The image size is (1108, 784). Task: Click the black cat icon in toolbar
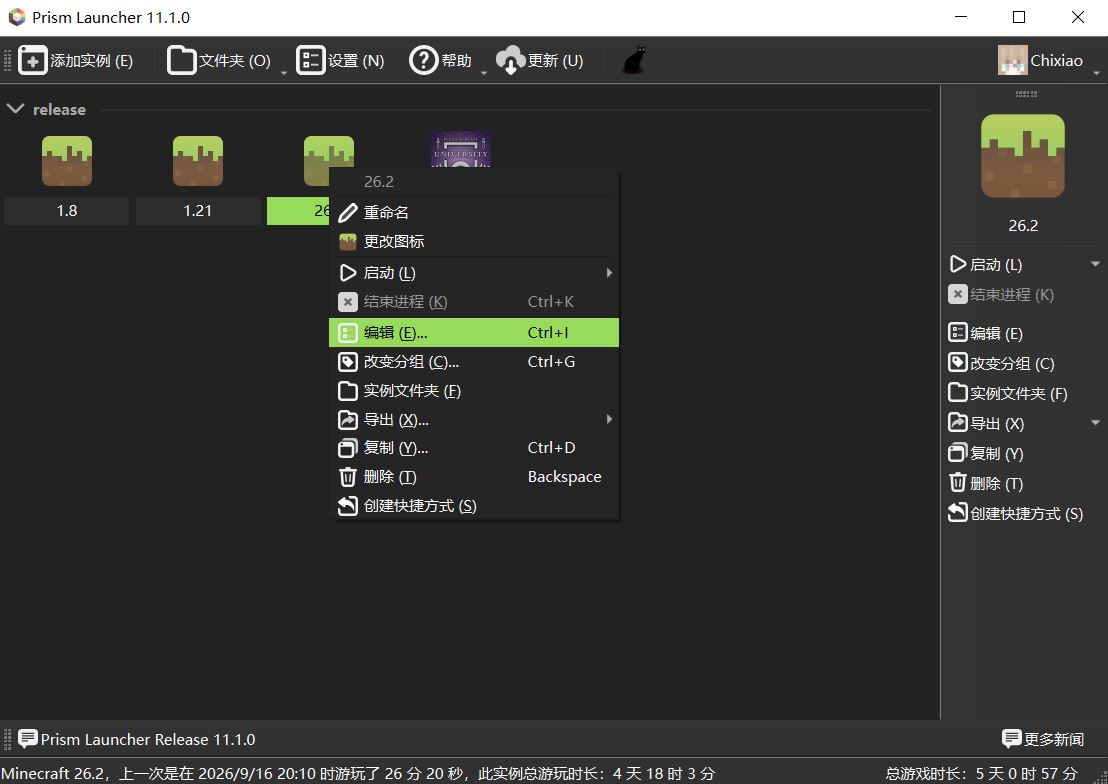(x=634, y=60)
